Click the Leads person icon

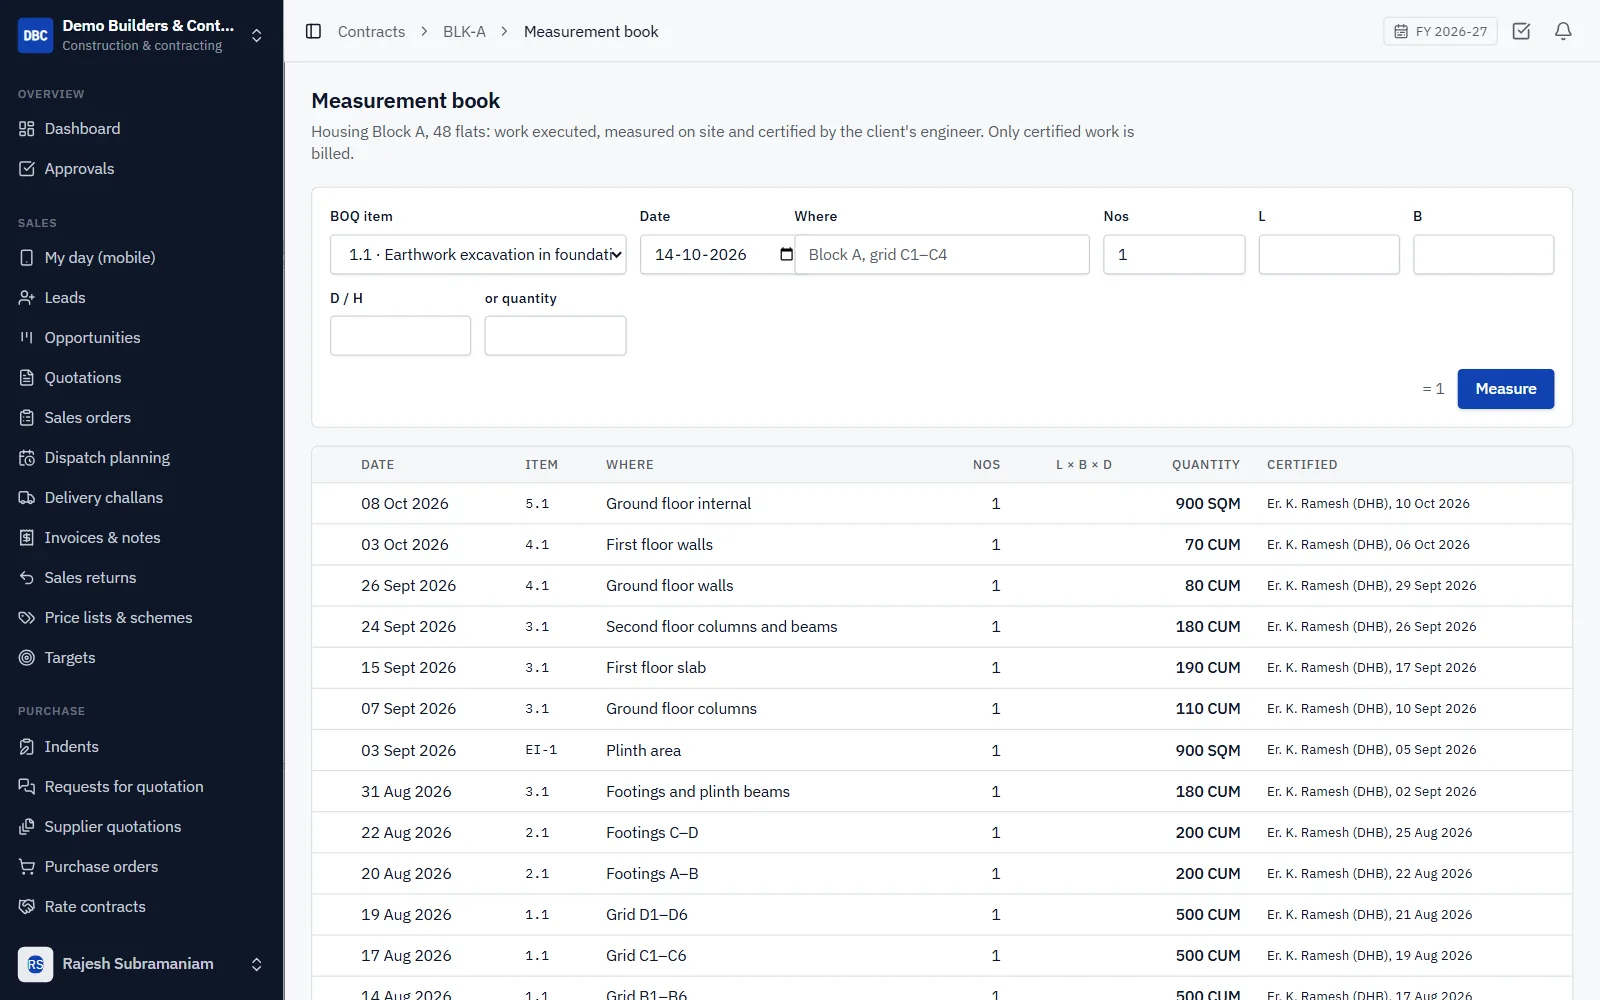[27, 298]
